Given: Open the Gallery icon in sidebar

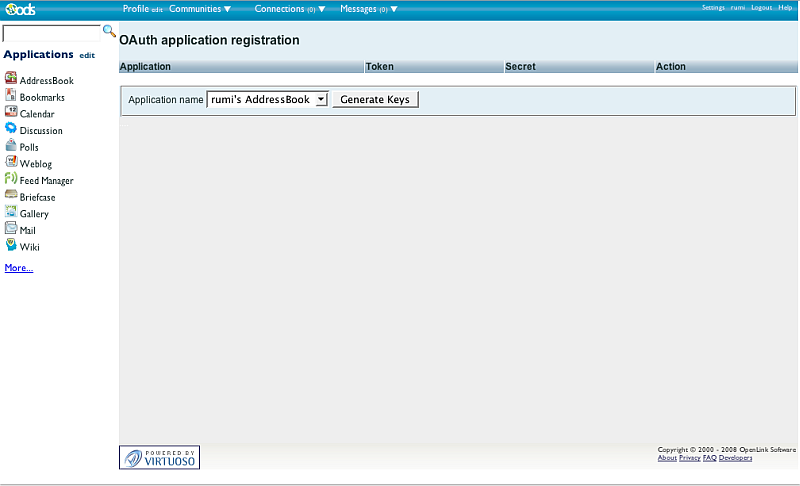Looking at the screenshot, I should tap(11, 211).
